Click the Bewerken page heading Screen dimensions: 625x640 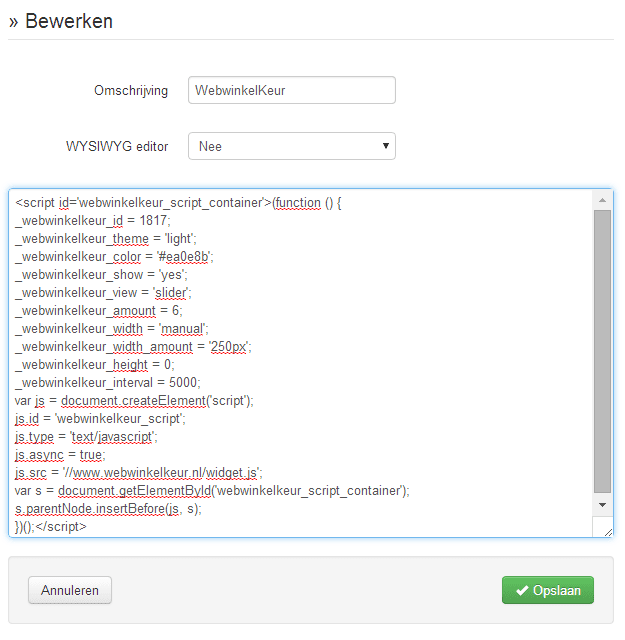click(x=68, y=21)
